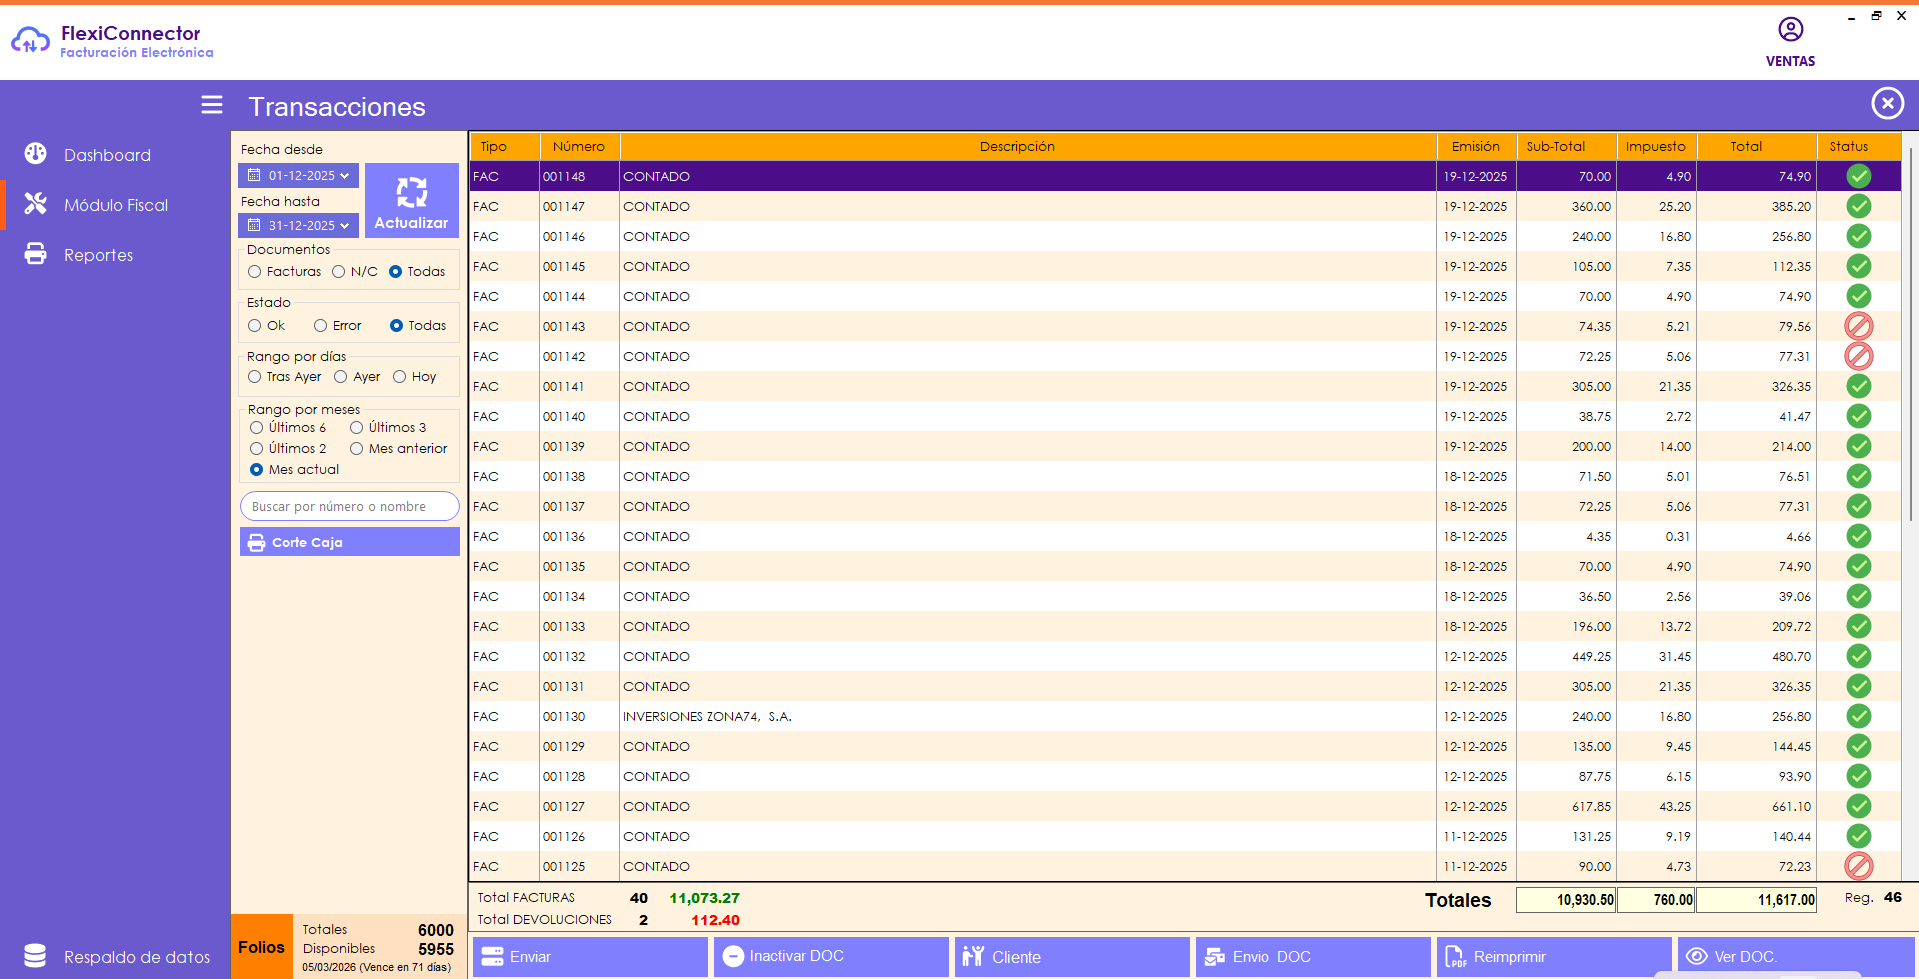Click the Corte Caja printer button
Image resolution: width=1919 pixels, height=979 pixels.
[349, 542]
